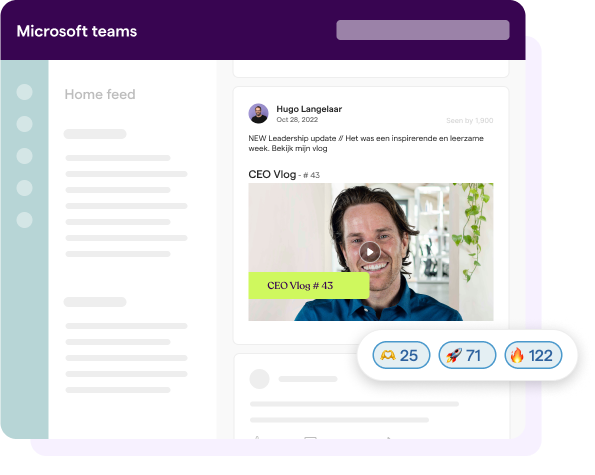Click the Oct 28, 2022 post date
The height and width of the screenshot is (475, 595).
point(297,120)
